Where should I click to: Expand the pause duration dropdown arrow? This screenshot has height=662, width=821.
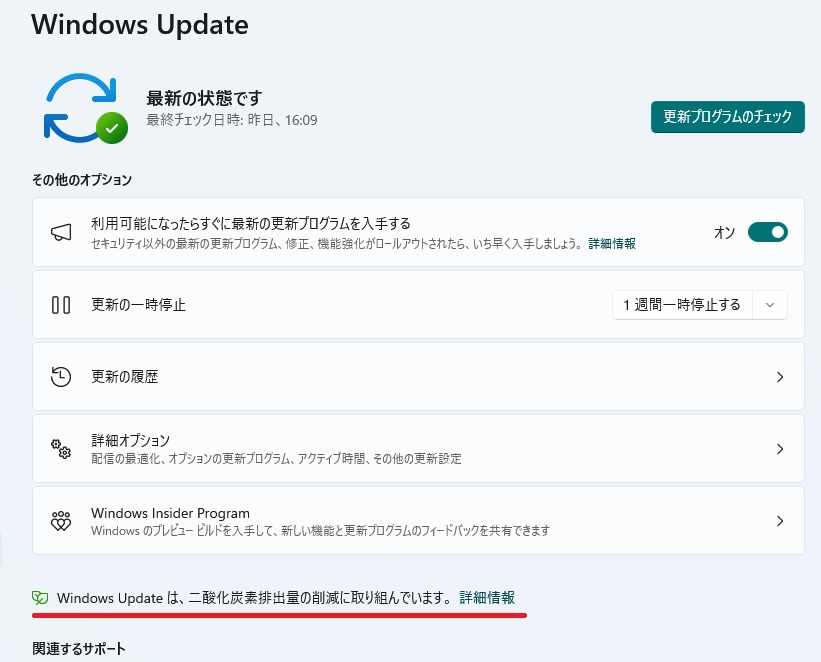click(x=769, y=305)
